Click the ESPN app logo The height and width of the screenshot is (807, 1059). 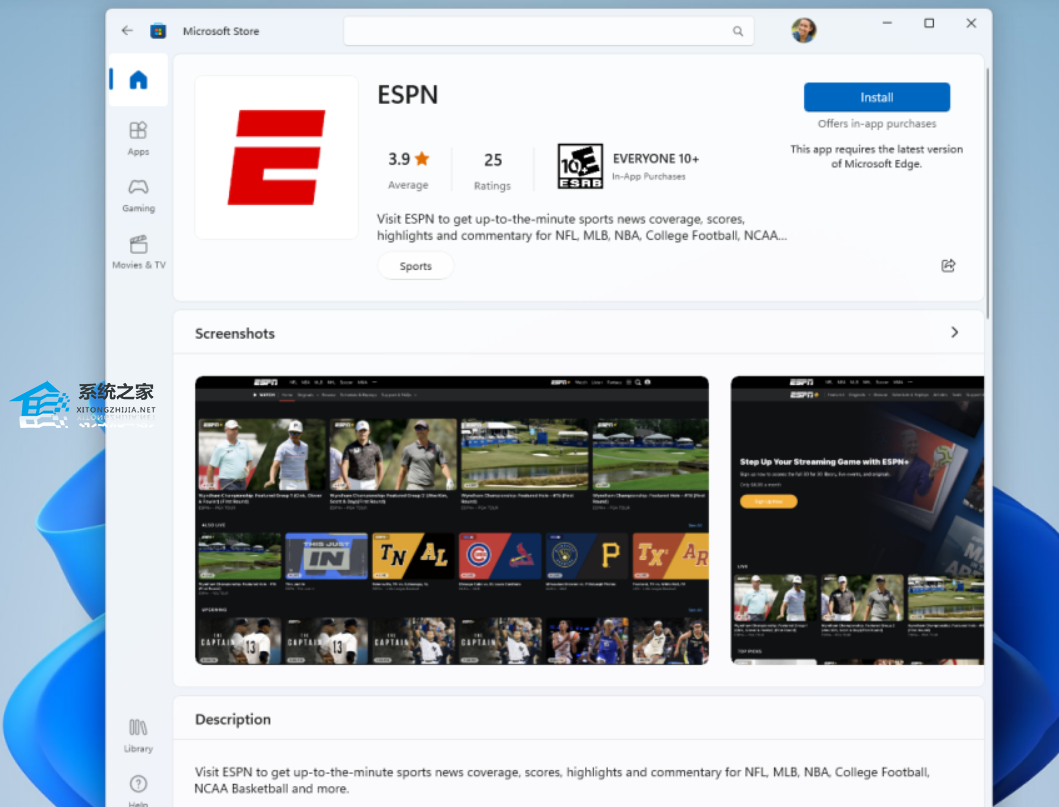pos(276,157)
